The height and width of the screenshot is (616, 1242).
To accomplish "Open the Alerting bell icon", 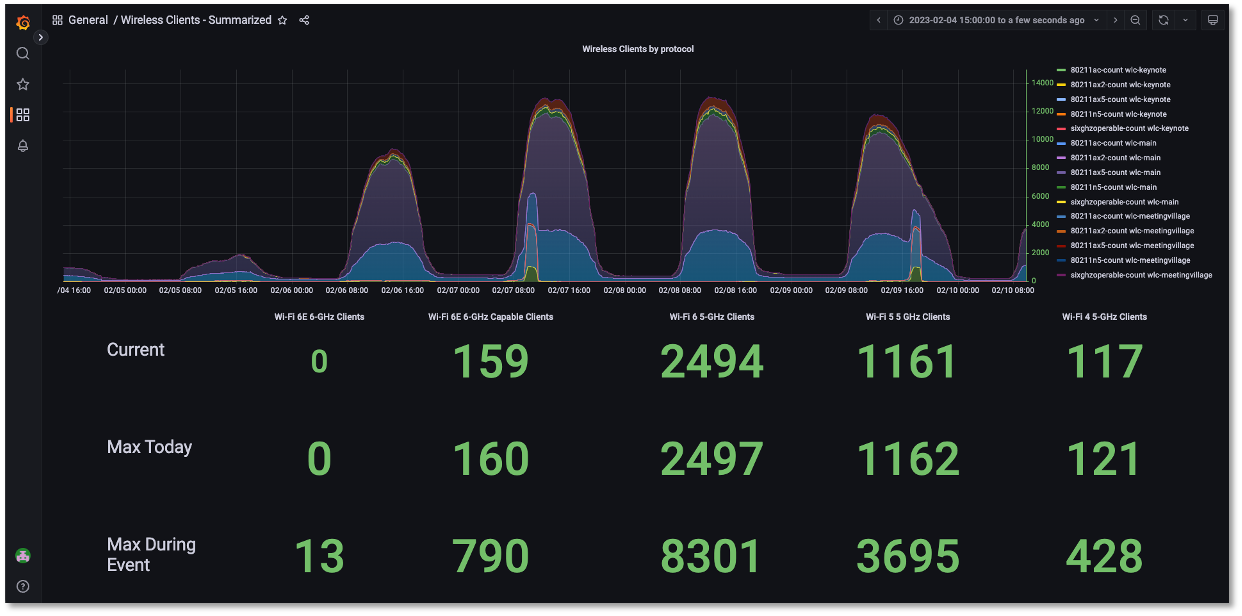I will (x=23, y=146).
